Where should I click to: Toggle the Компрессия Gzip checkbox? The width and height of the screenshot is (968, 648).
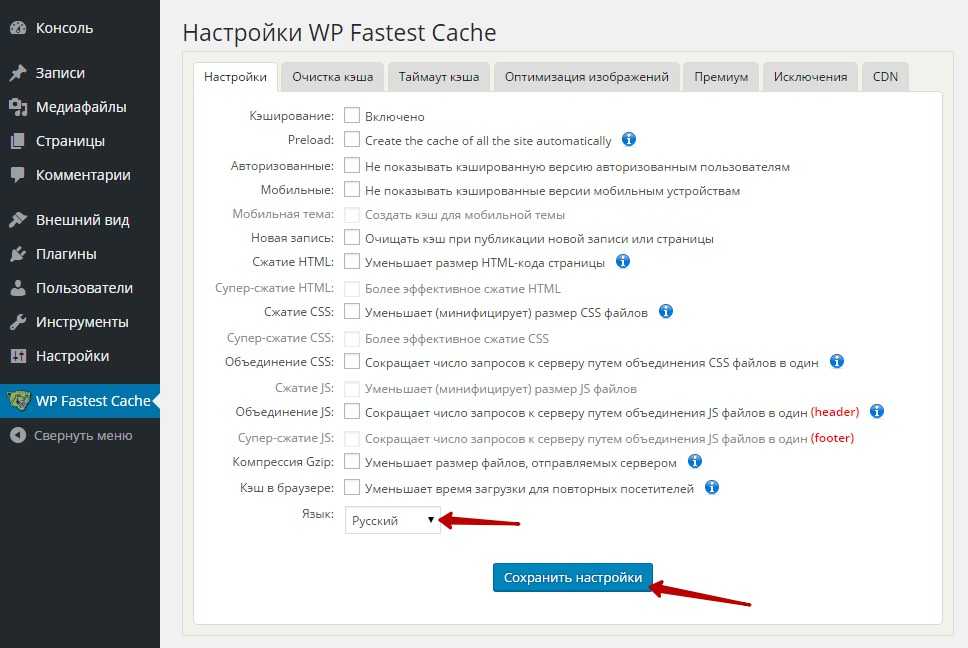352,462
